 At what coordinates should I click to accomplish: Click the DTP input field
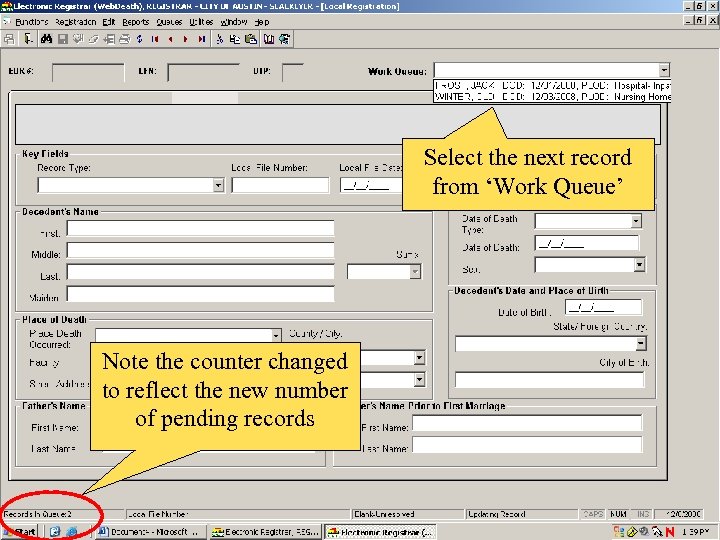[x=293, y=73]
